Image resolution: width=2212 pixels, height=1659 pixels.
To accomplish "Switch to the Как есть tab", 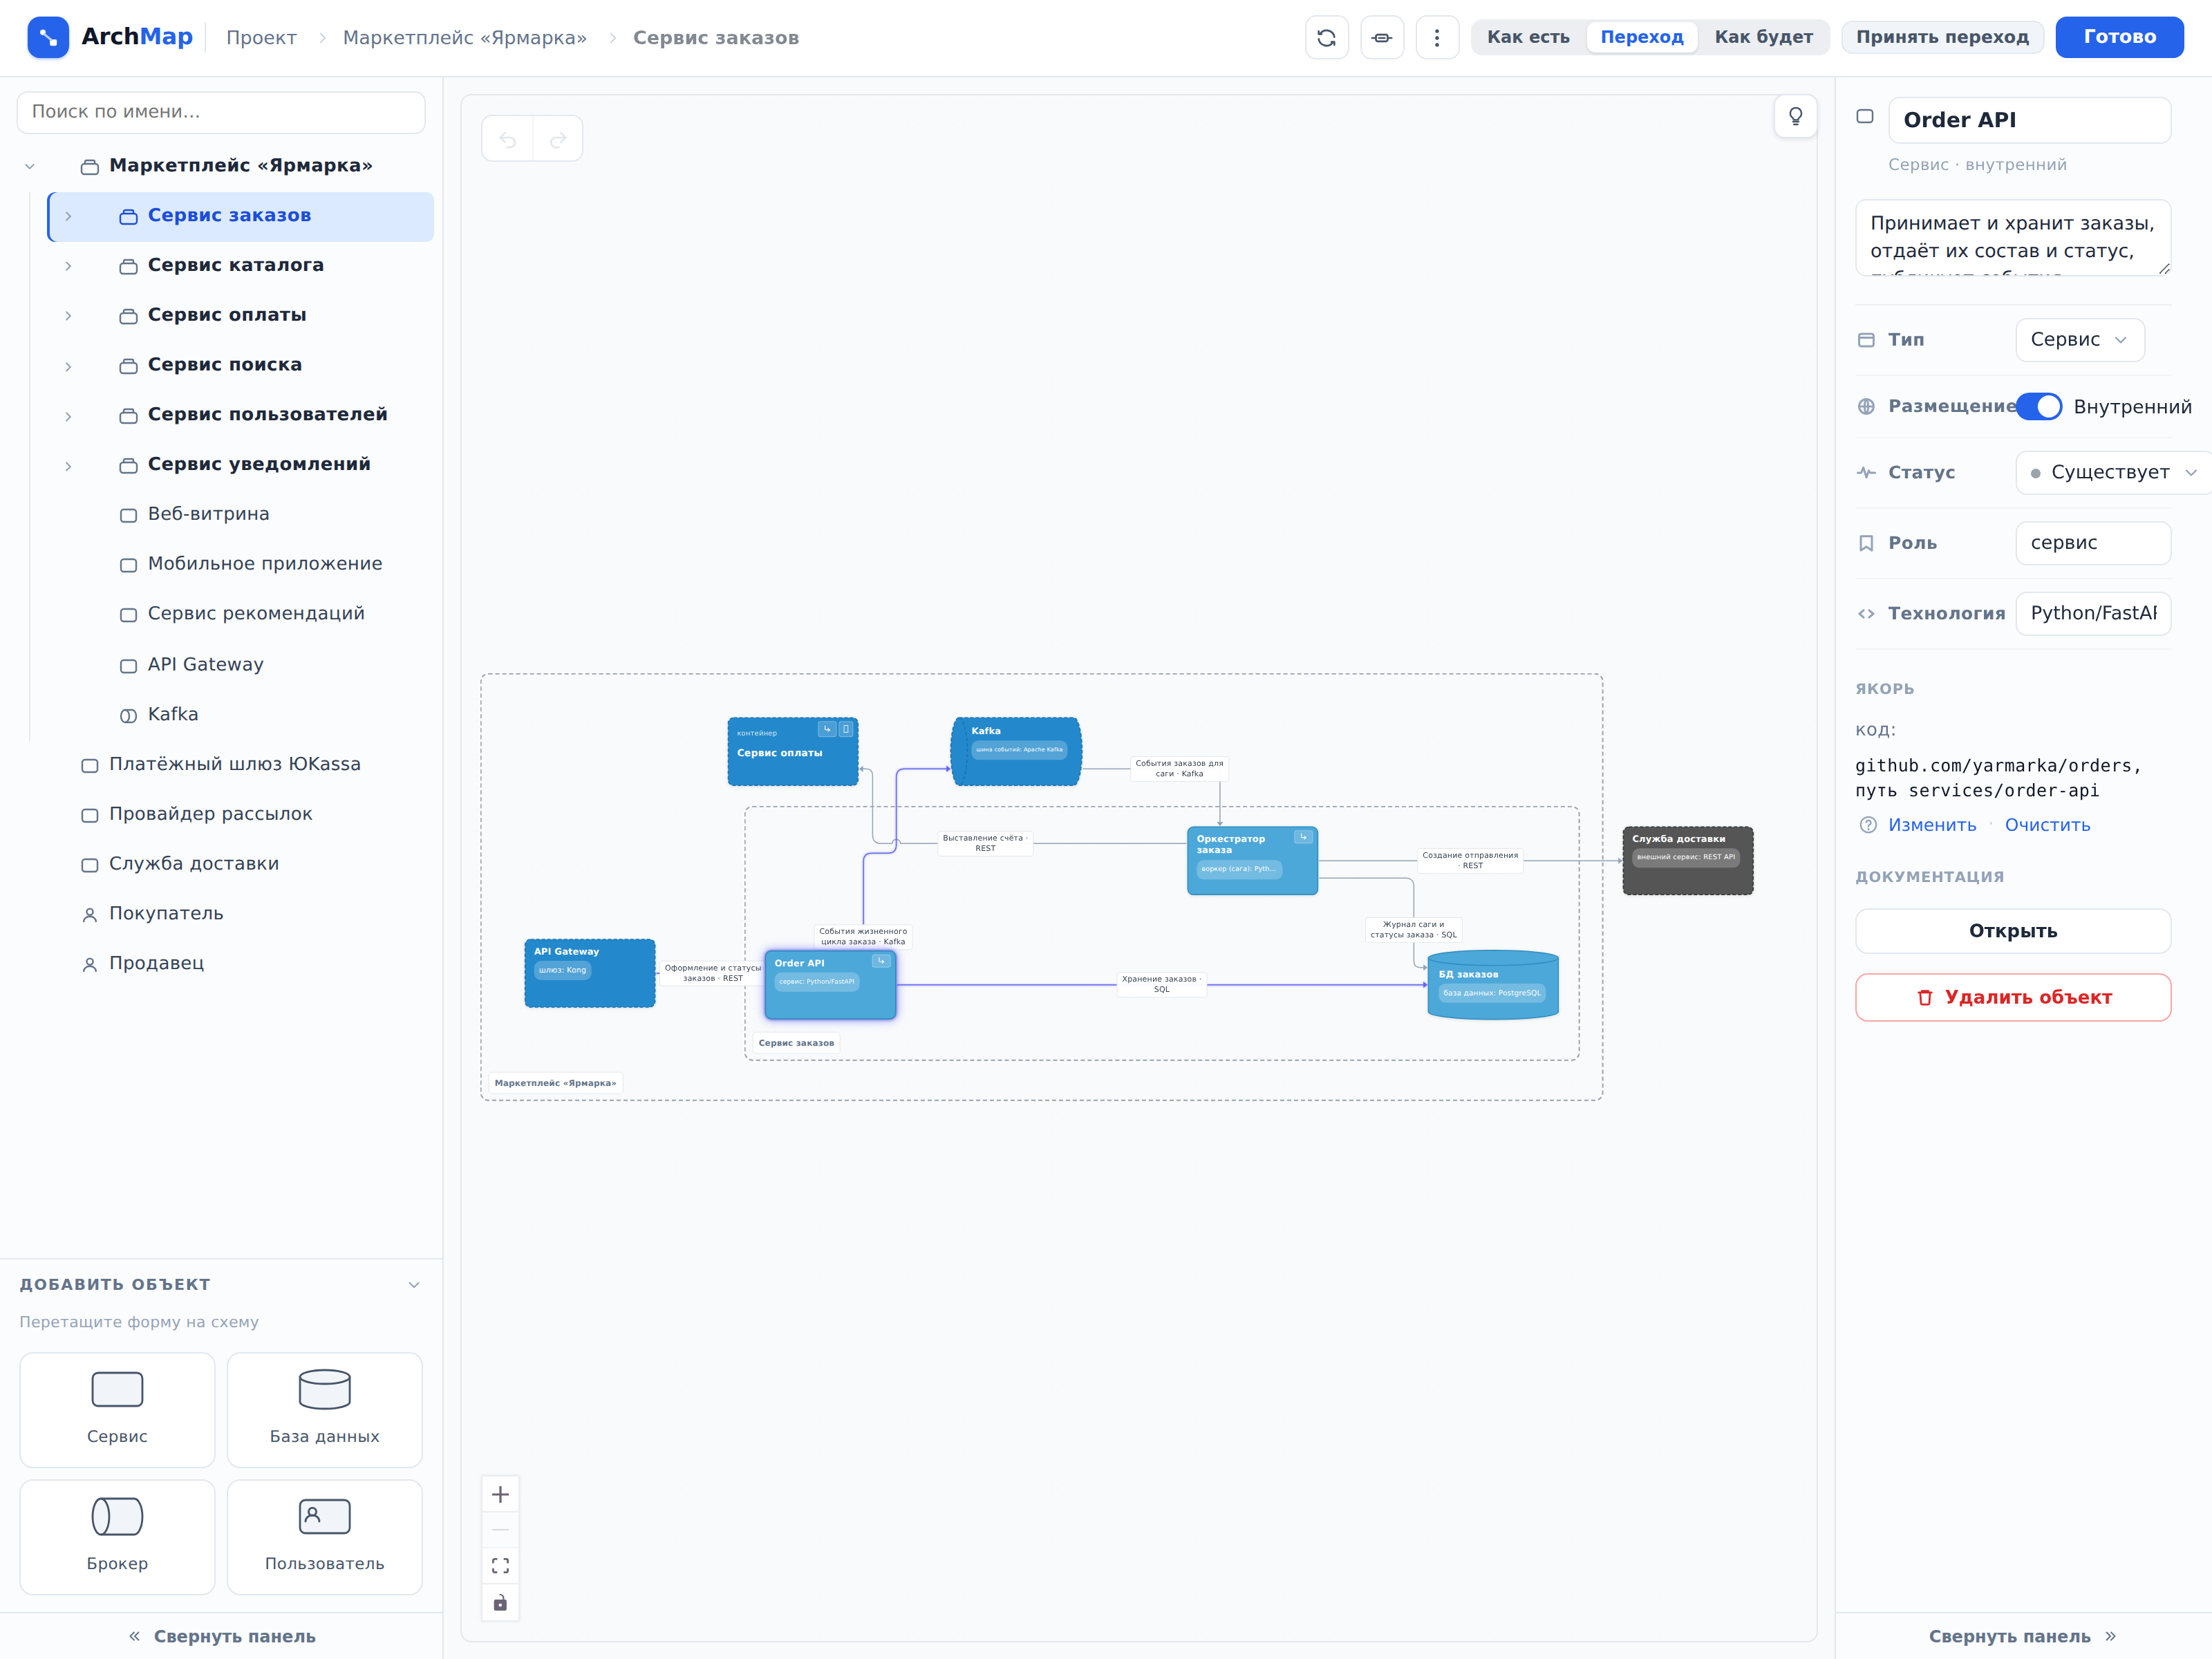I will coord(1527,37).
